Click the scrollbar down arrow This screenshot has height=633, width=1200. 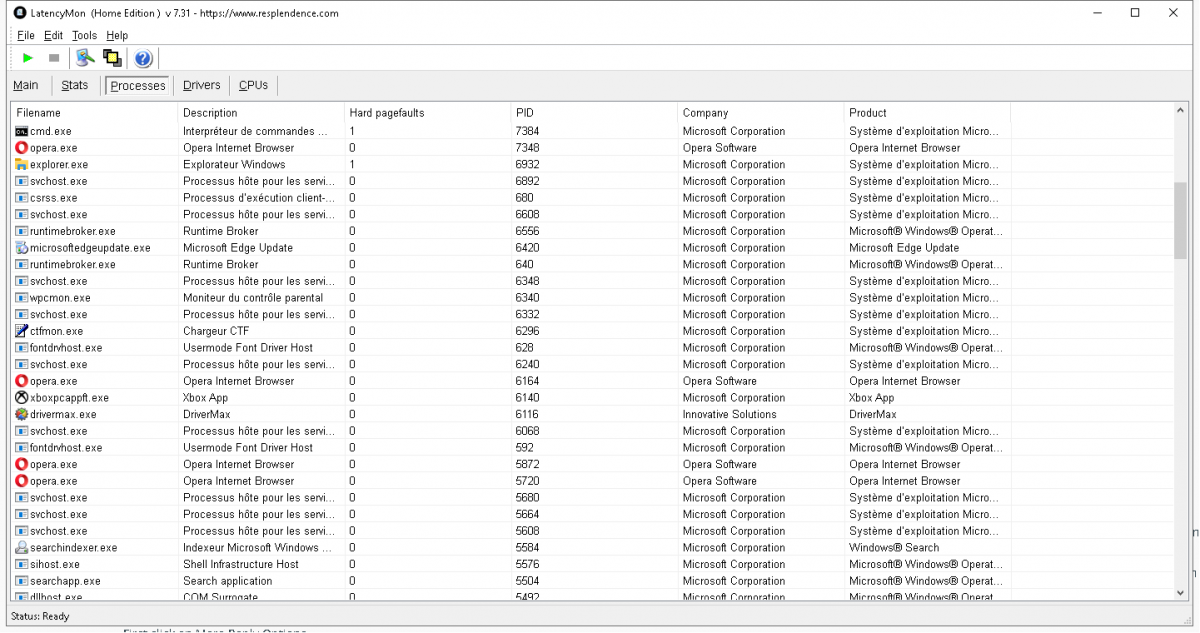pos(1180,593)
